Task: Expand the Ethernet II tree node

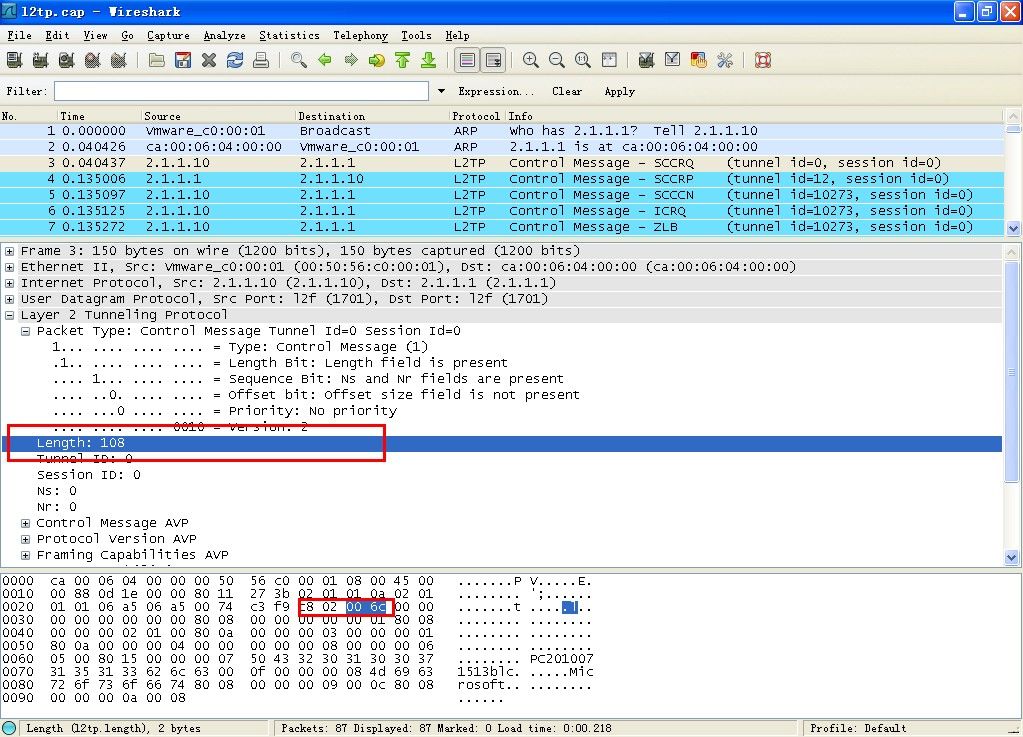Action: [10, 267]
